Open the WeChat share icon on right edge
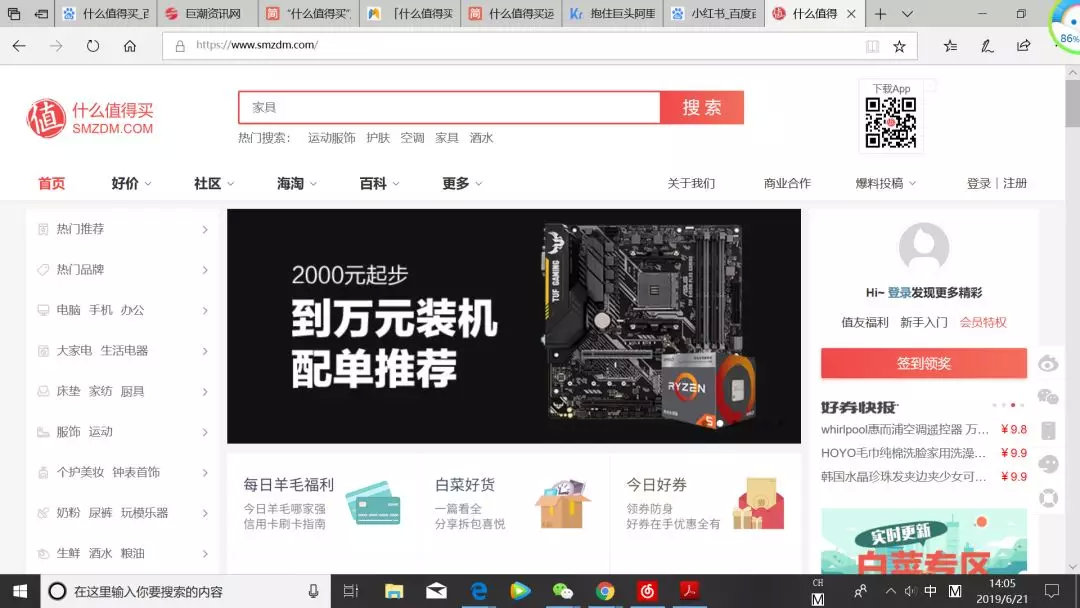 click(1049, 398)
